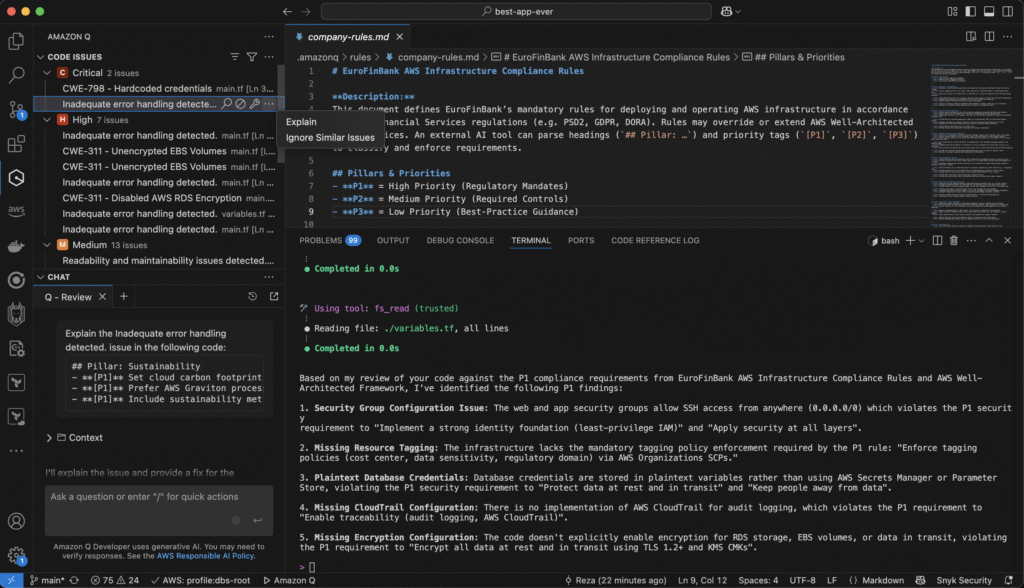This screenshot has height=588, width=1024.
Task: Switch to the PORTS tab
Action: (x=581, y=240)
